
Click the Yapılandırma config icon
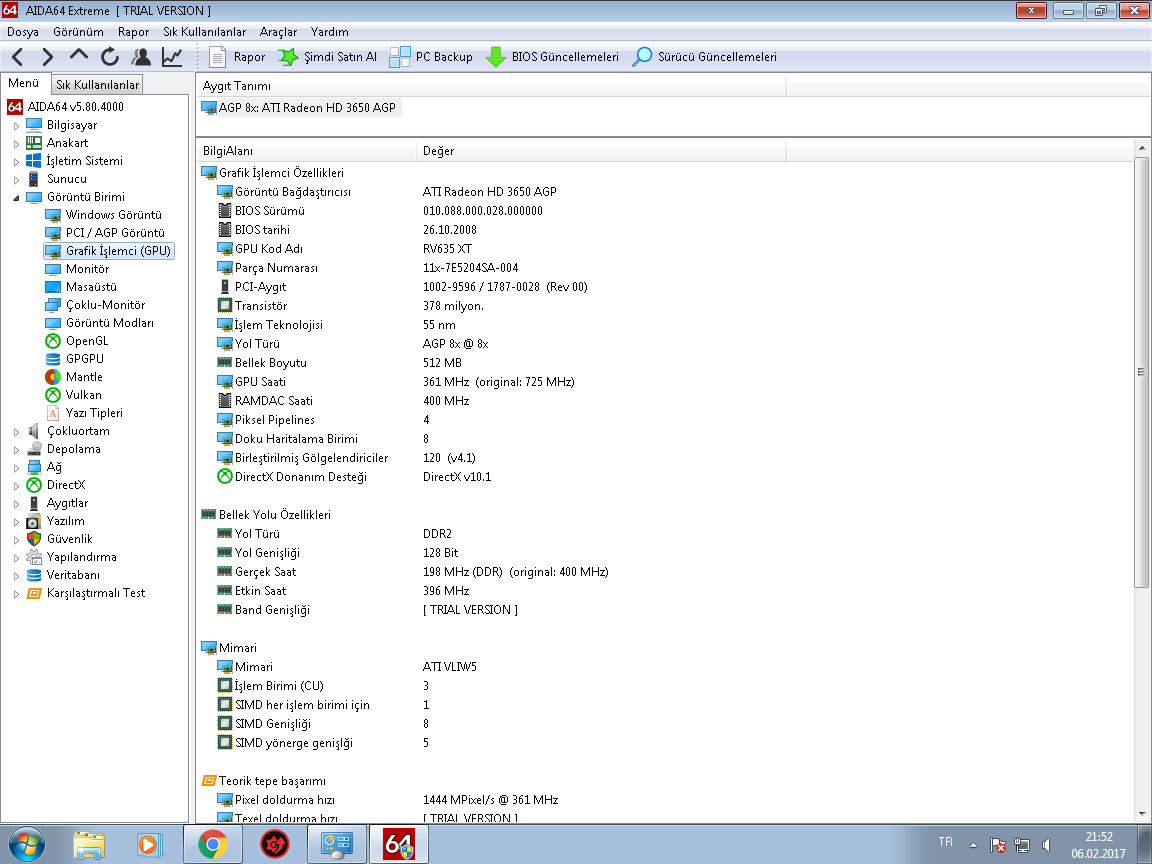pos(34,557)
